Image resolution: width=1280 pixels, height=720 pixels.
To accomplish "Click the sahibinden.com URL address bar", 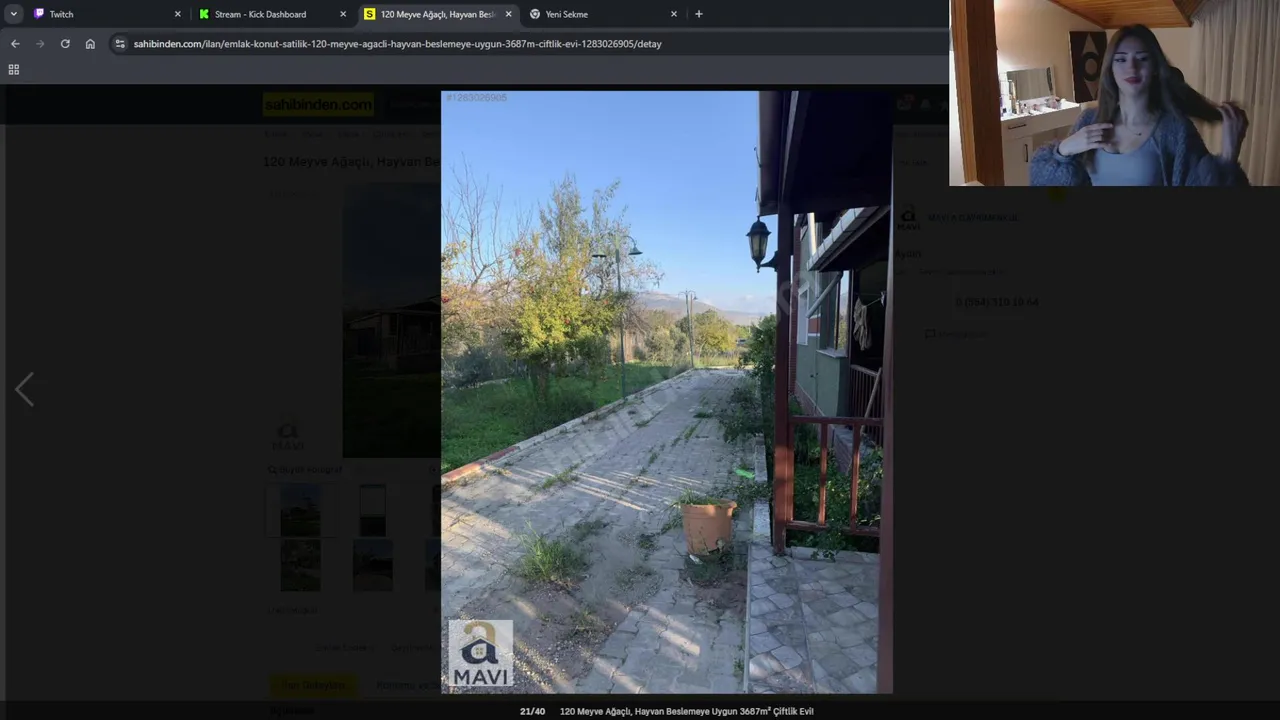I will [397, 44].
